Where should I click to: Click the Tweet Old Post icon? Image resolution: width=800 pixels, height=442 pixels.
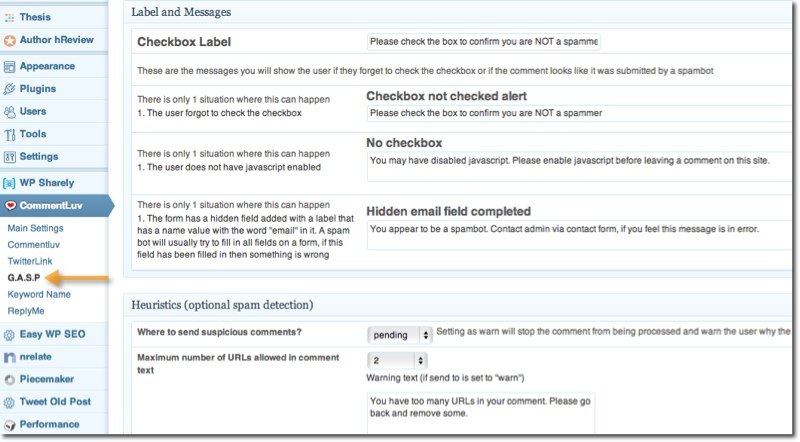coord(10,402)
